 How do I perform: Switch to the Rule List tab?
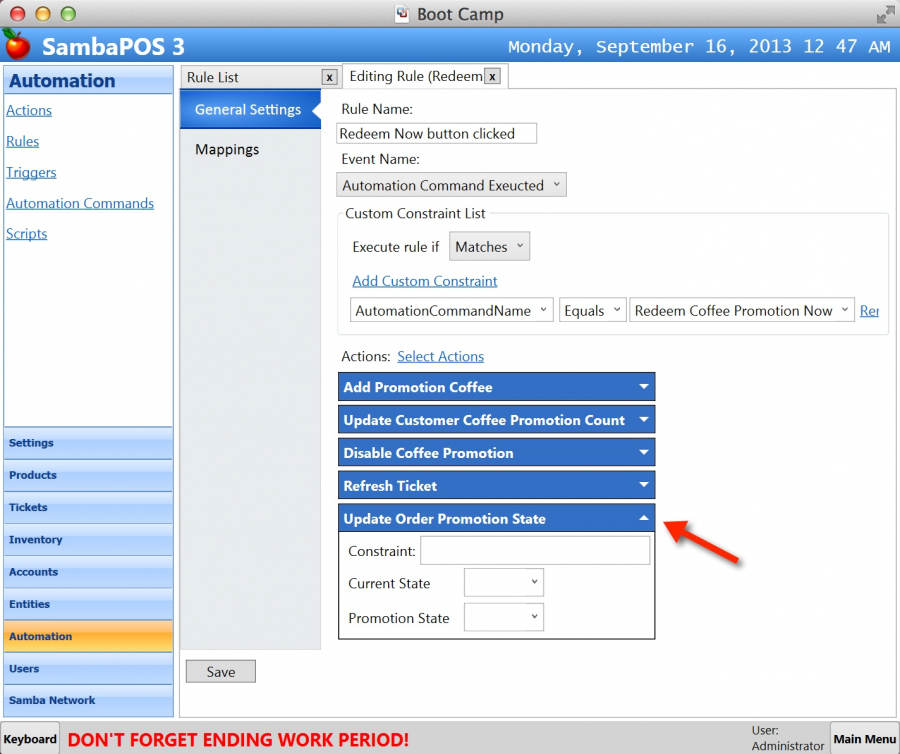(214, 77)
